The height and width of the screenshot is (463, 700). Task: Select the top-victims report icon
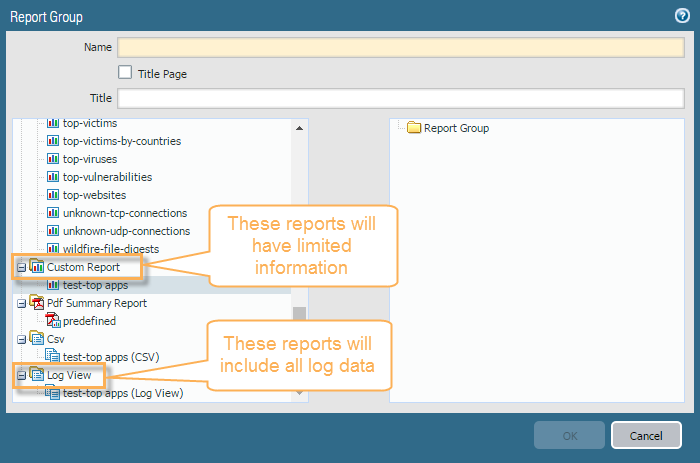tap(53, 123)
